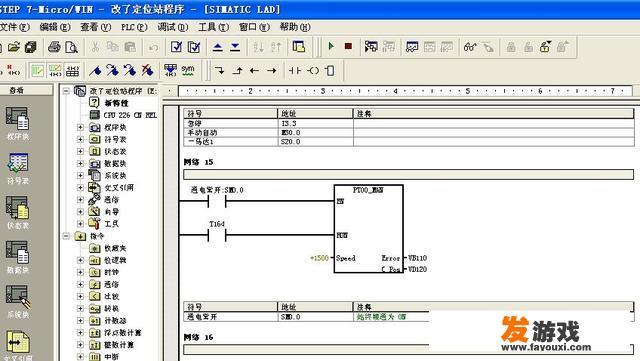This screenshot has width=640, height=361.
Task: Select CPU 226 item in project tree
Action: 124,115
